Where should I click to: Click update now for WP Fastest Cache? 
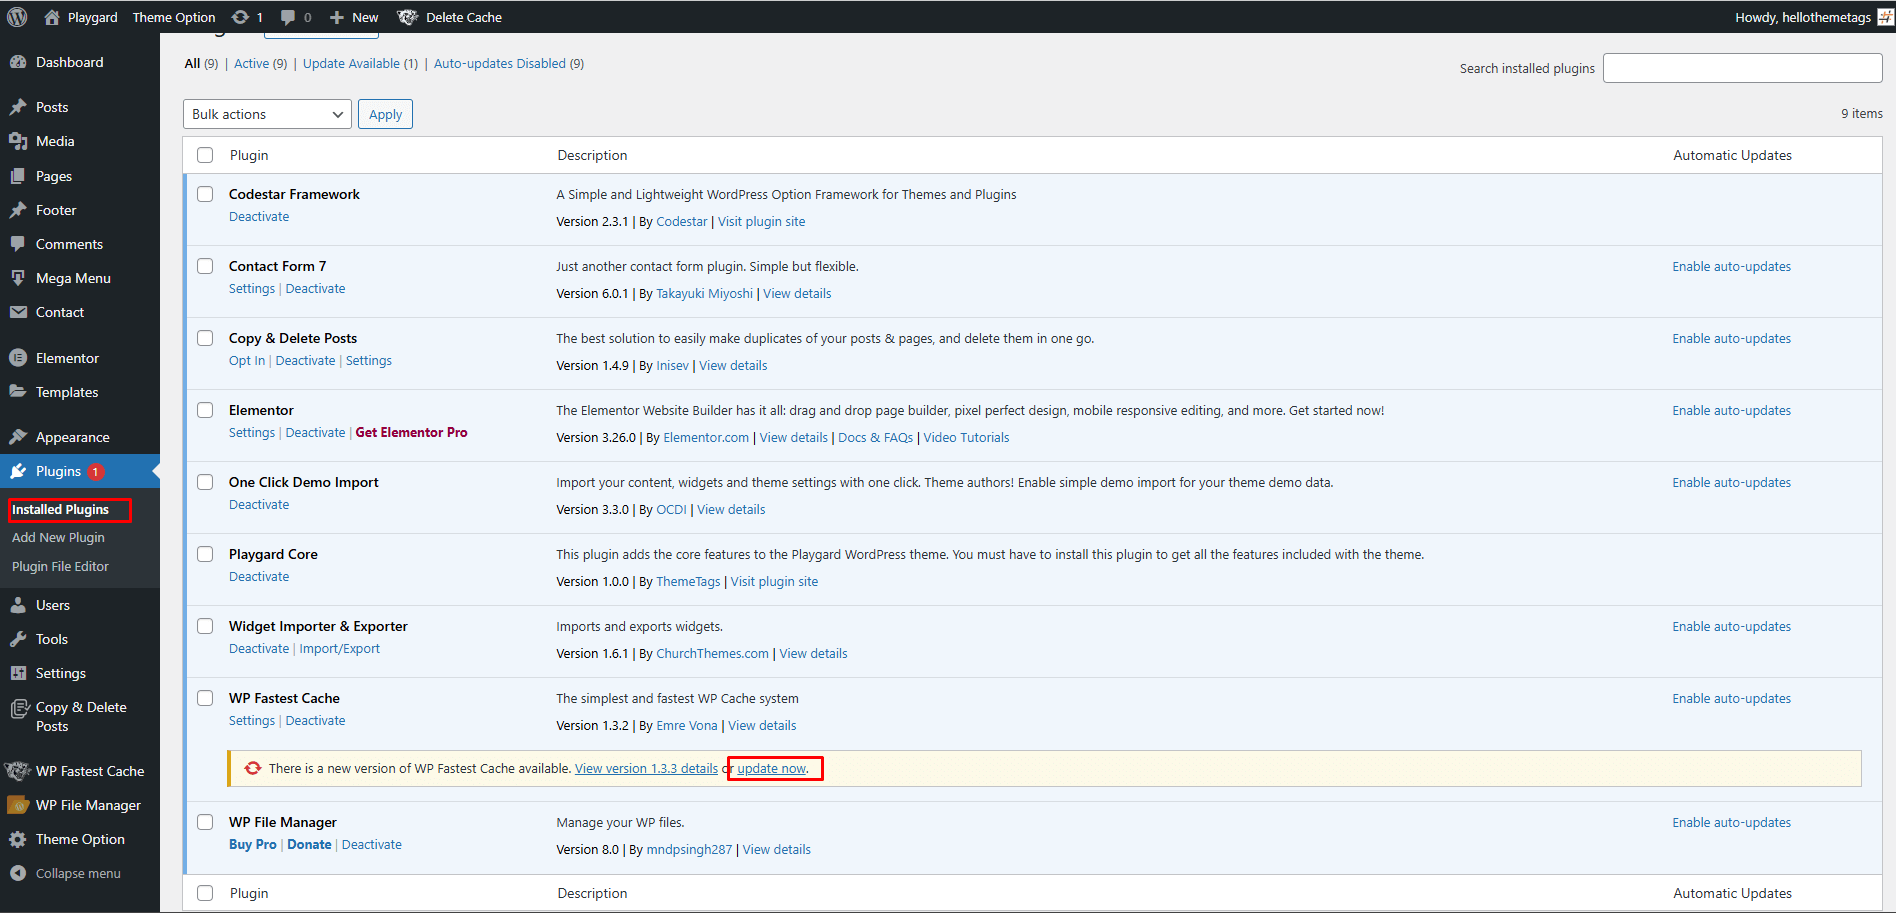coord(771,768)
